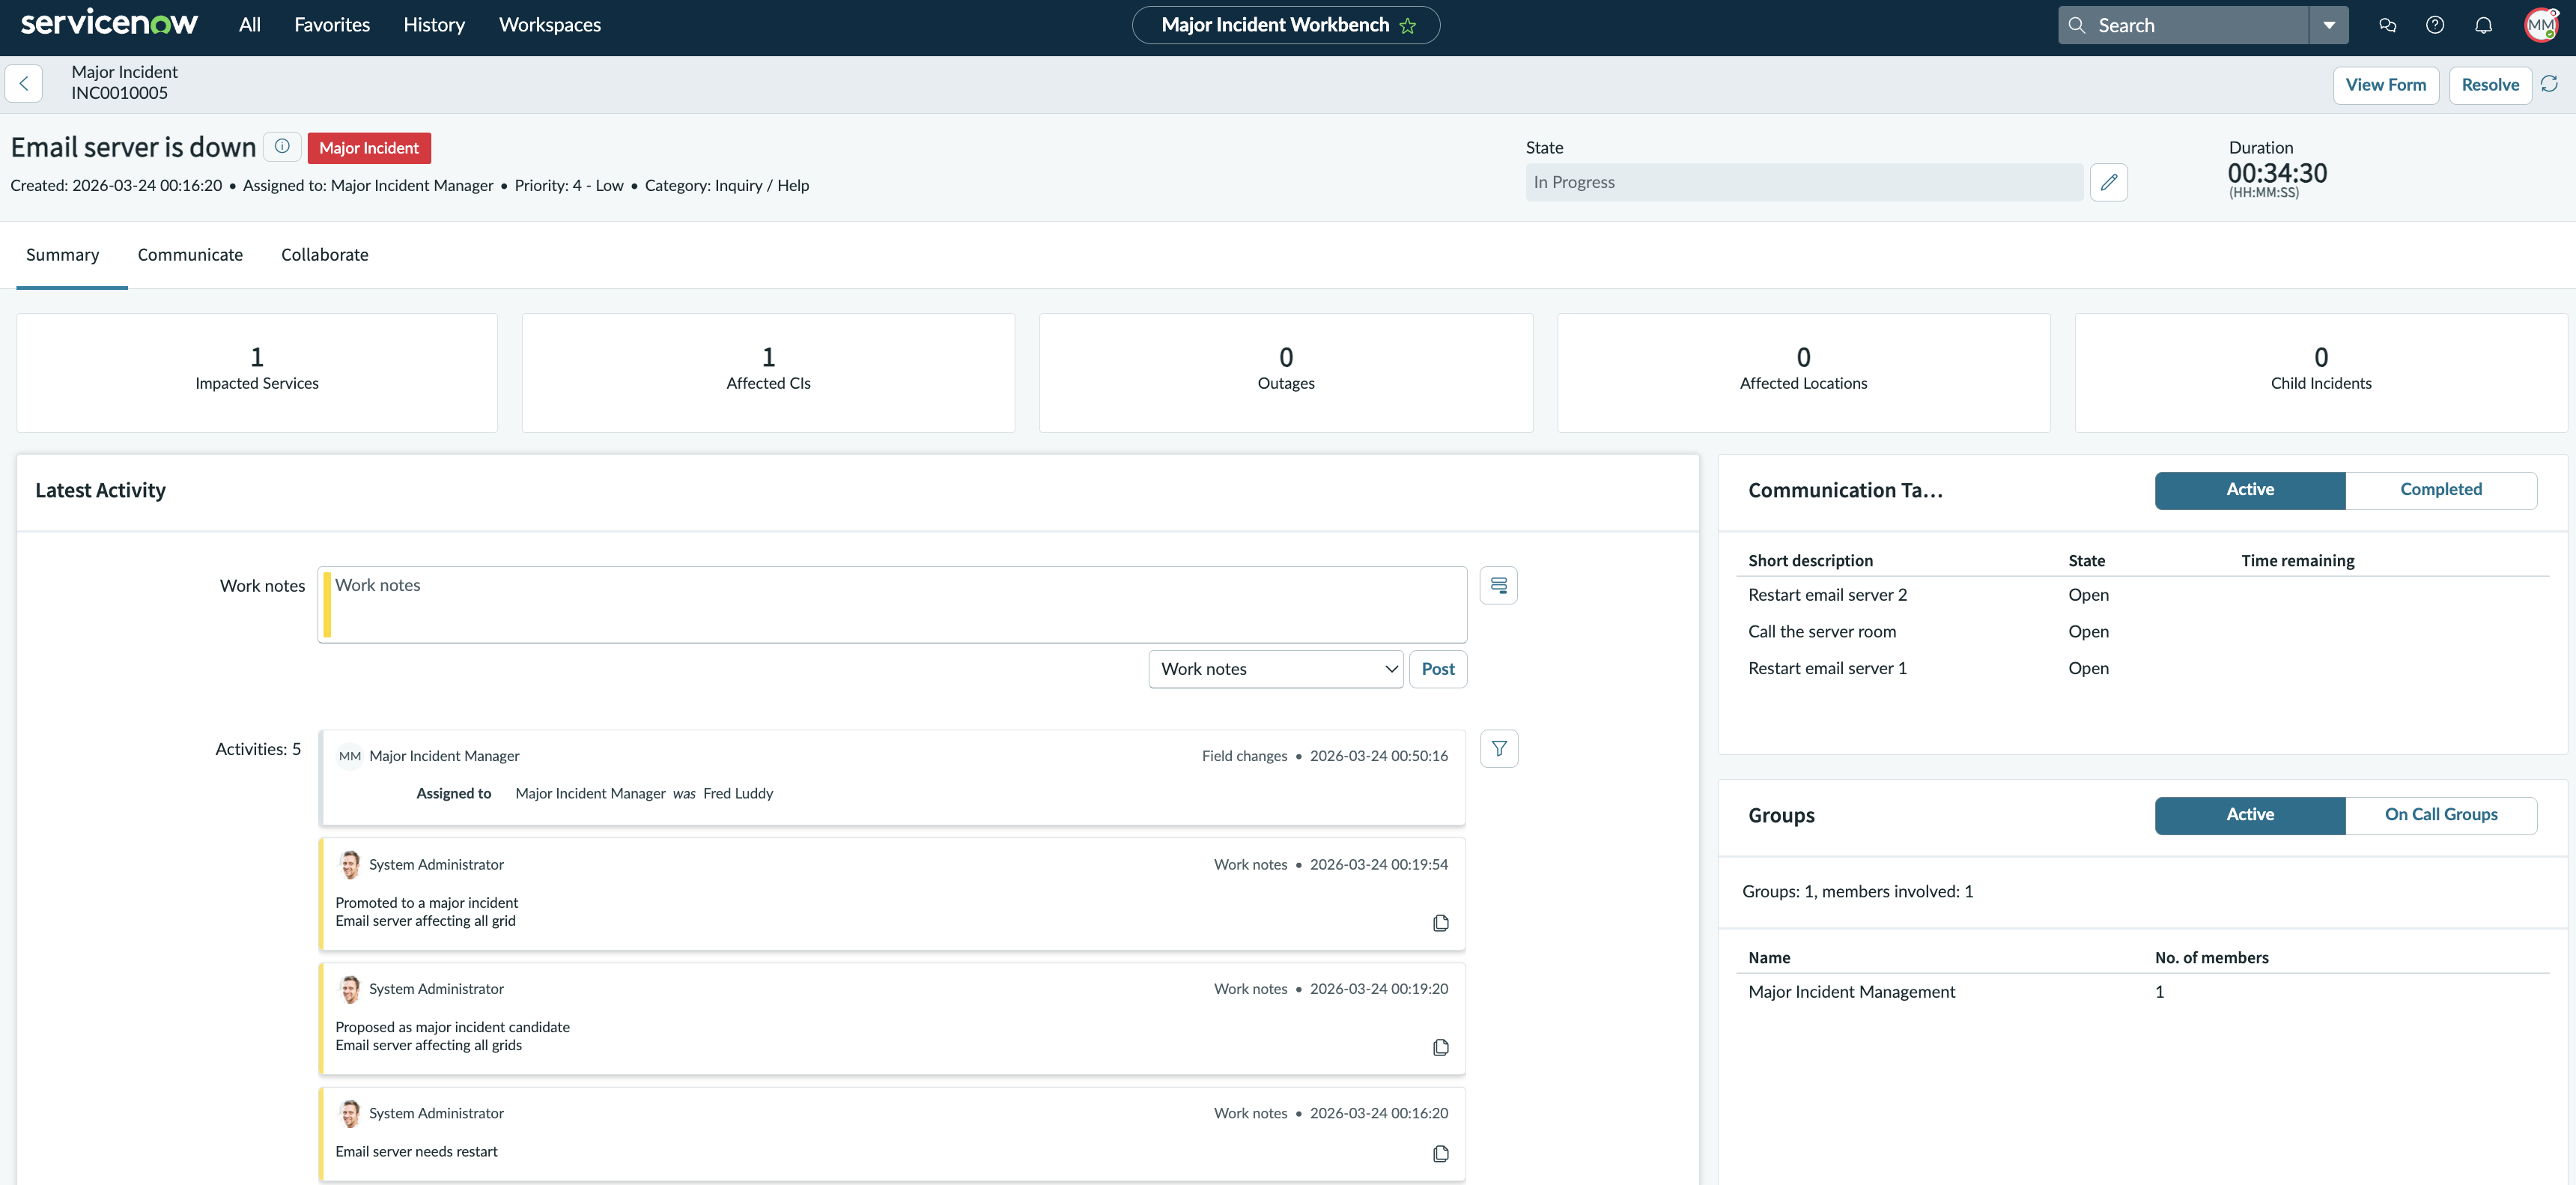Click the Major Incident red badge
Screen dimensions: 2576x1185
pyautogui.click(x=369, y=148)
